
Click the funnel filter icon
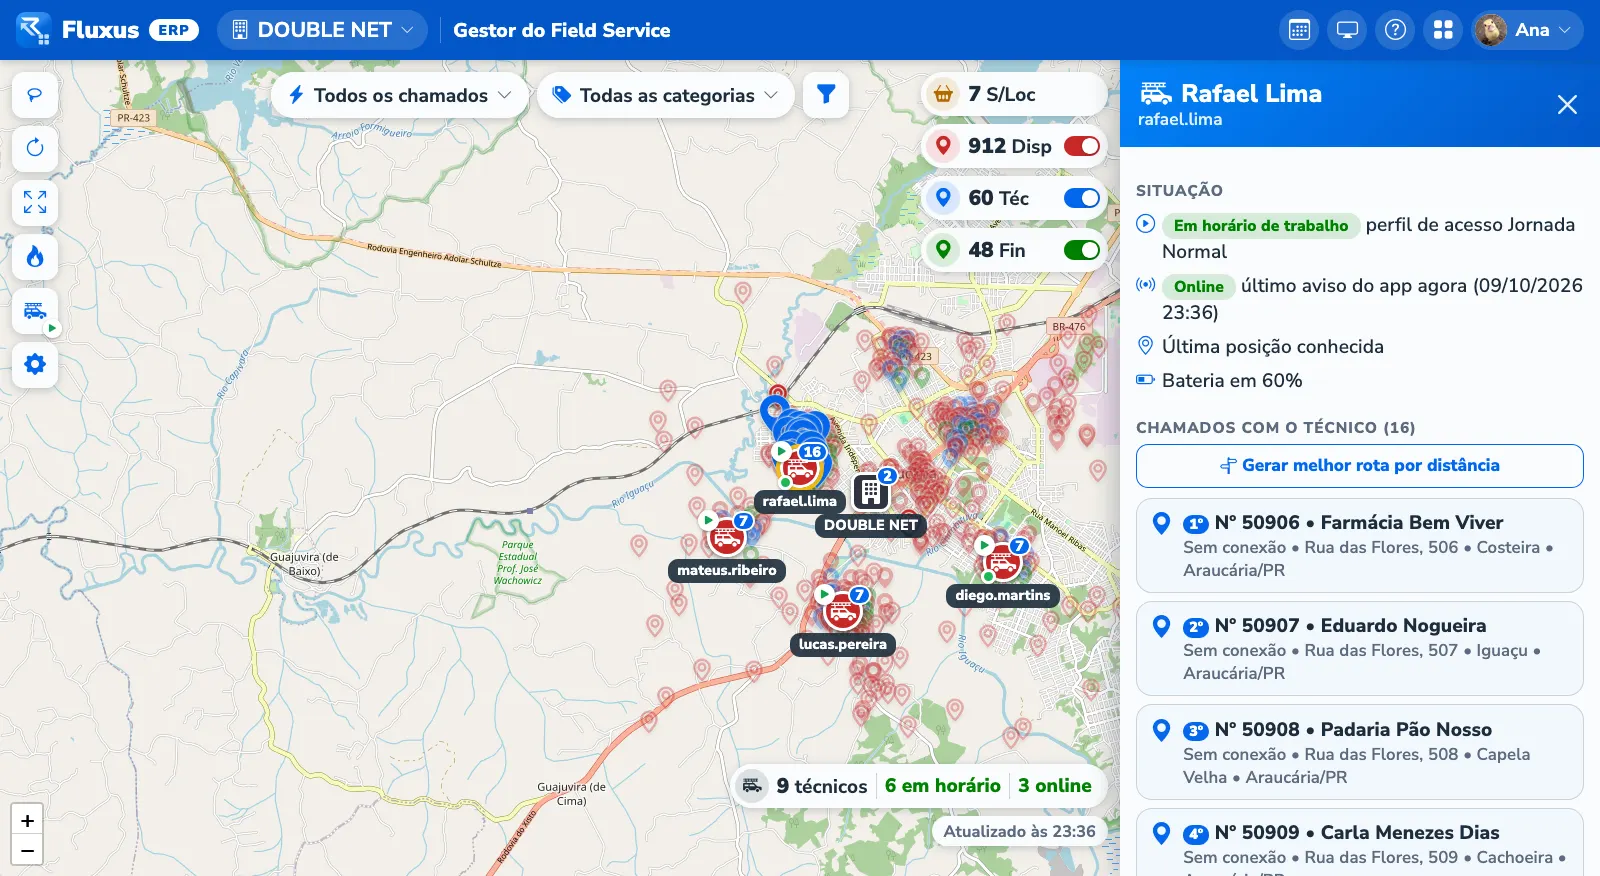[x=826, y=94]
